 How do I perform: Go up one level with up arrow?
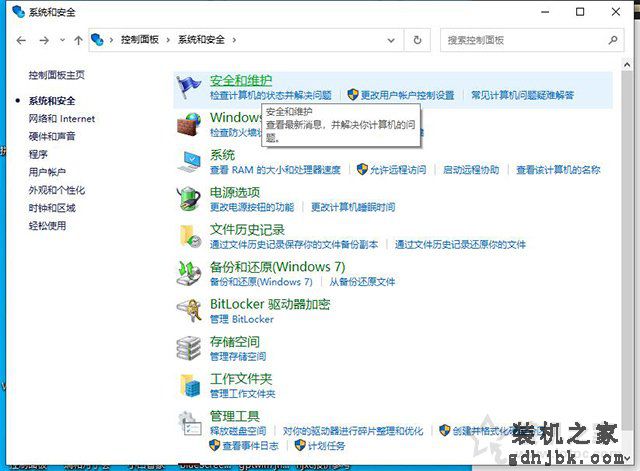point(78,40)
